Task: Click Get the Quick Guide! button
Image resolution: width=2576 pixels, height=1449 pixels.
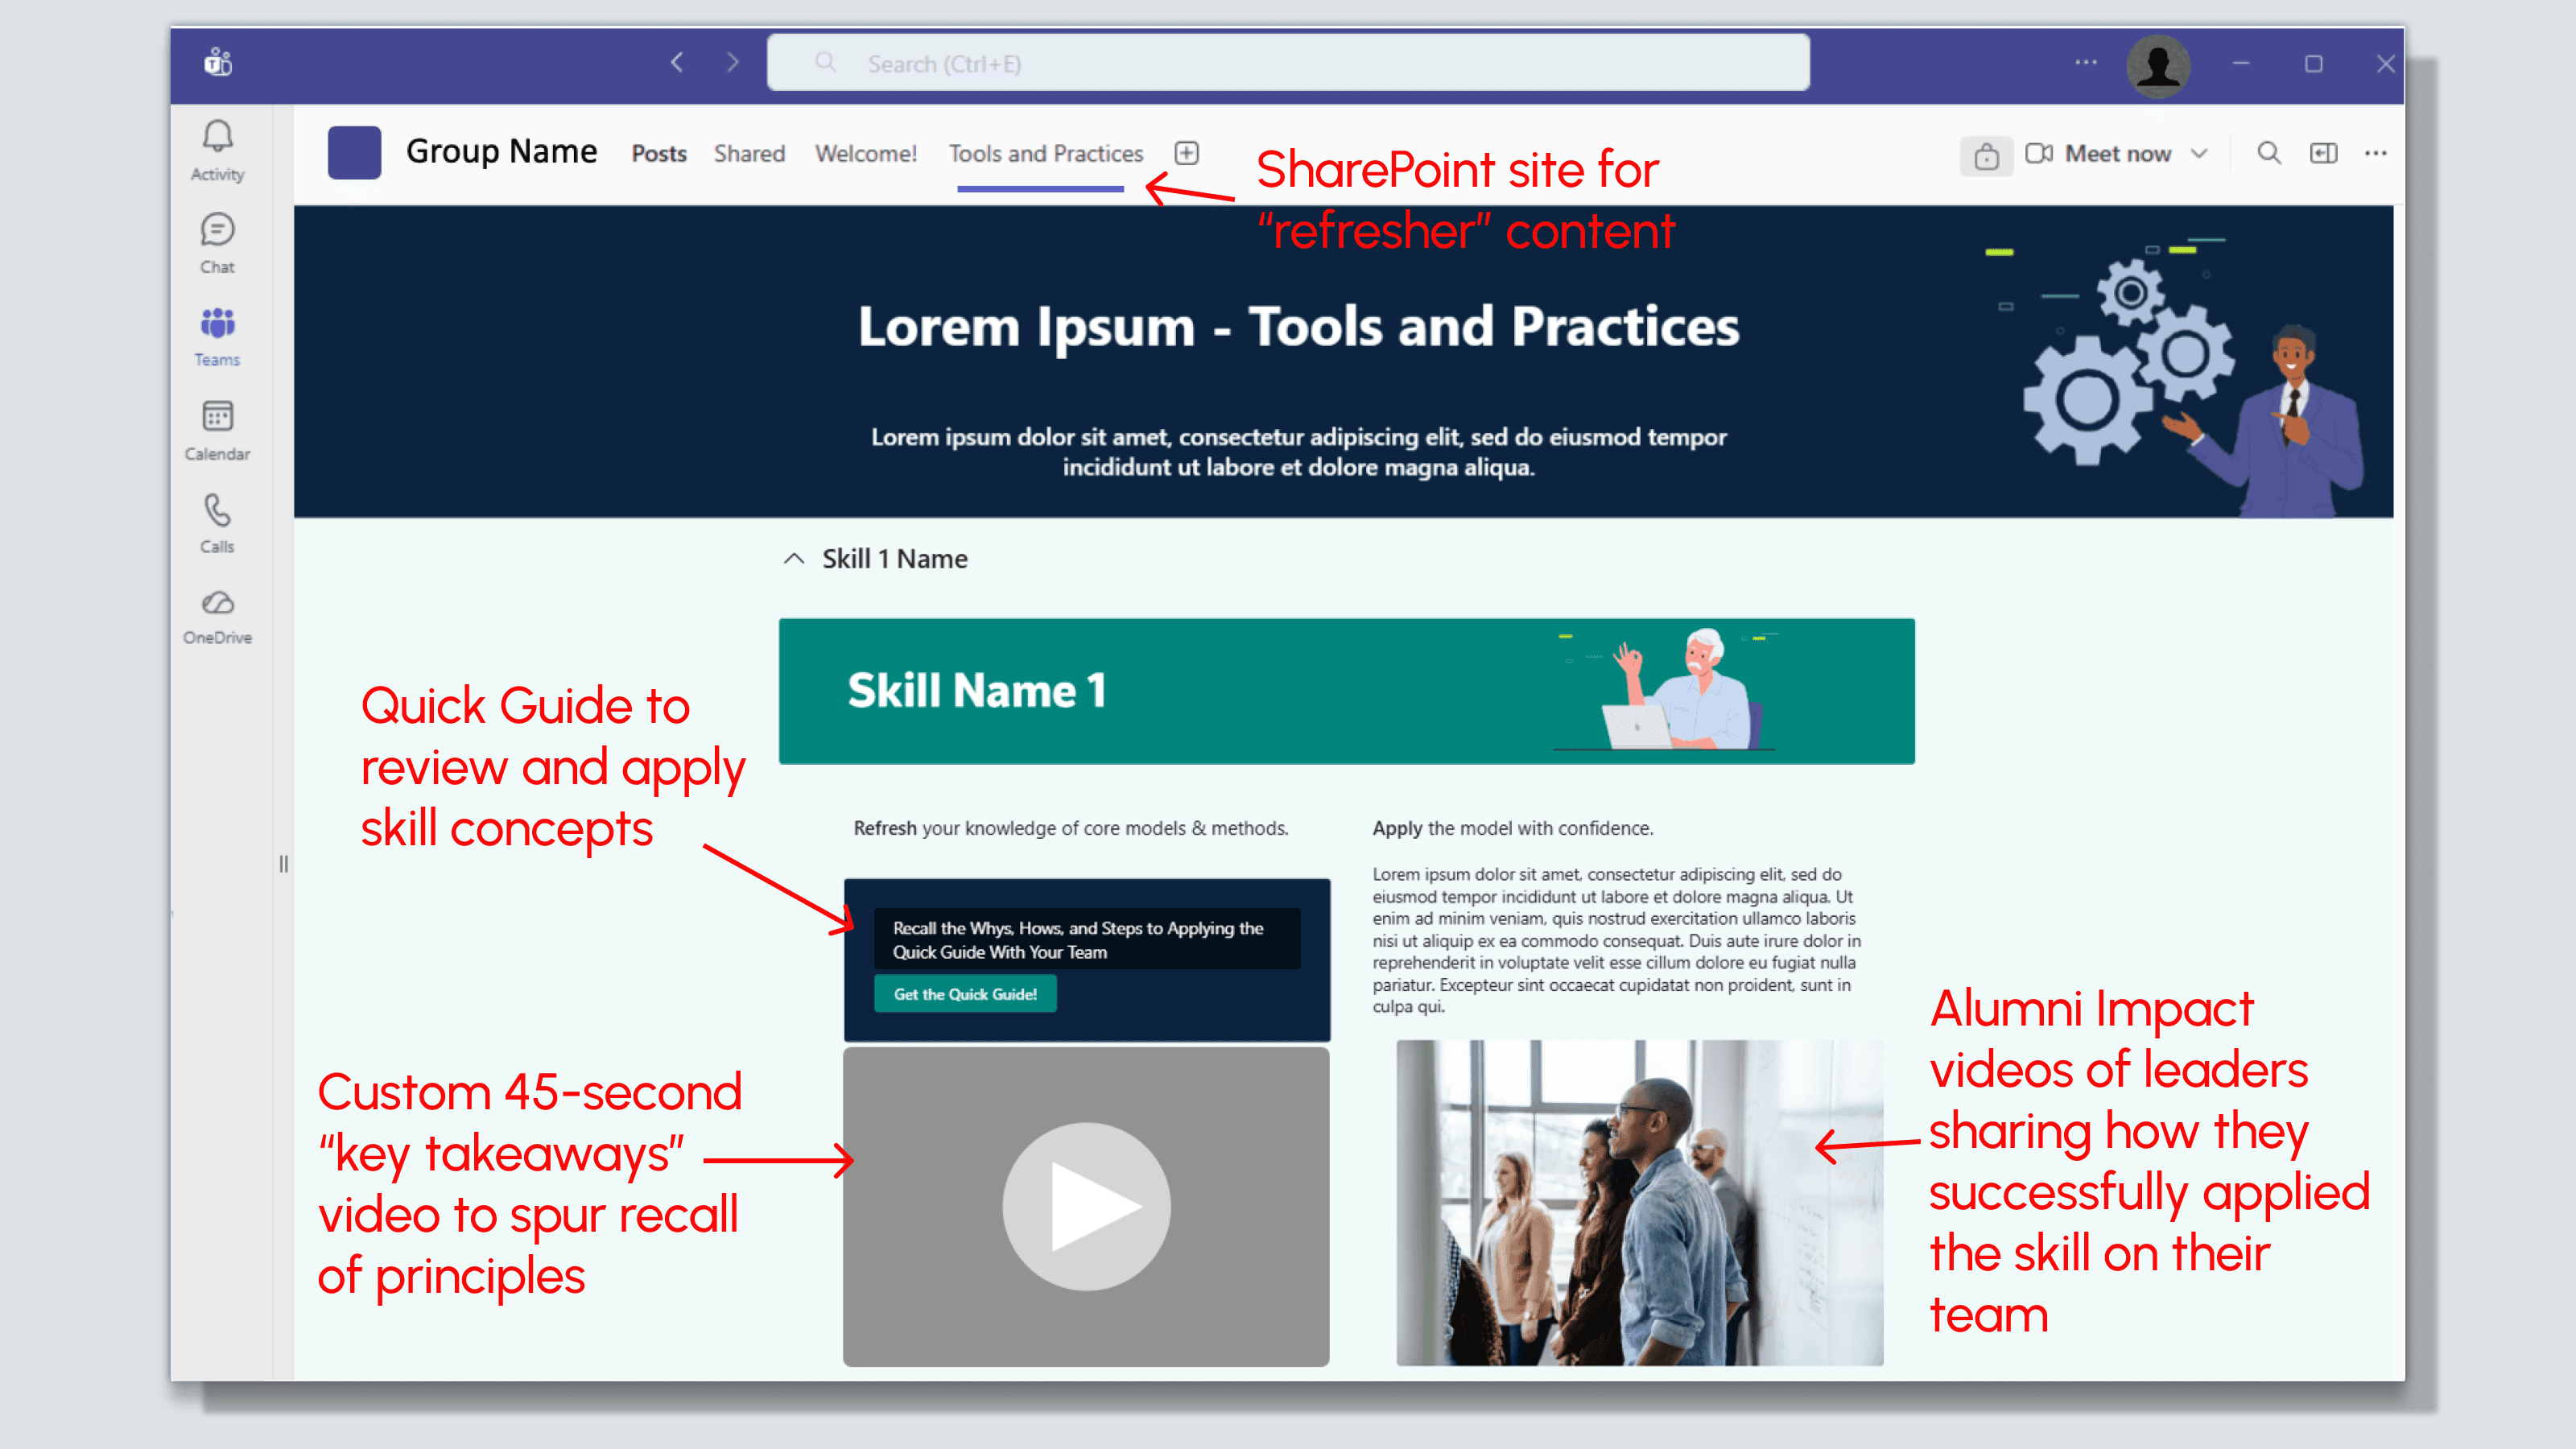Action: (965, 993)
